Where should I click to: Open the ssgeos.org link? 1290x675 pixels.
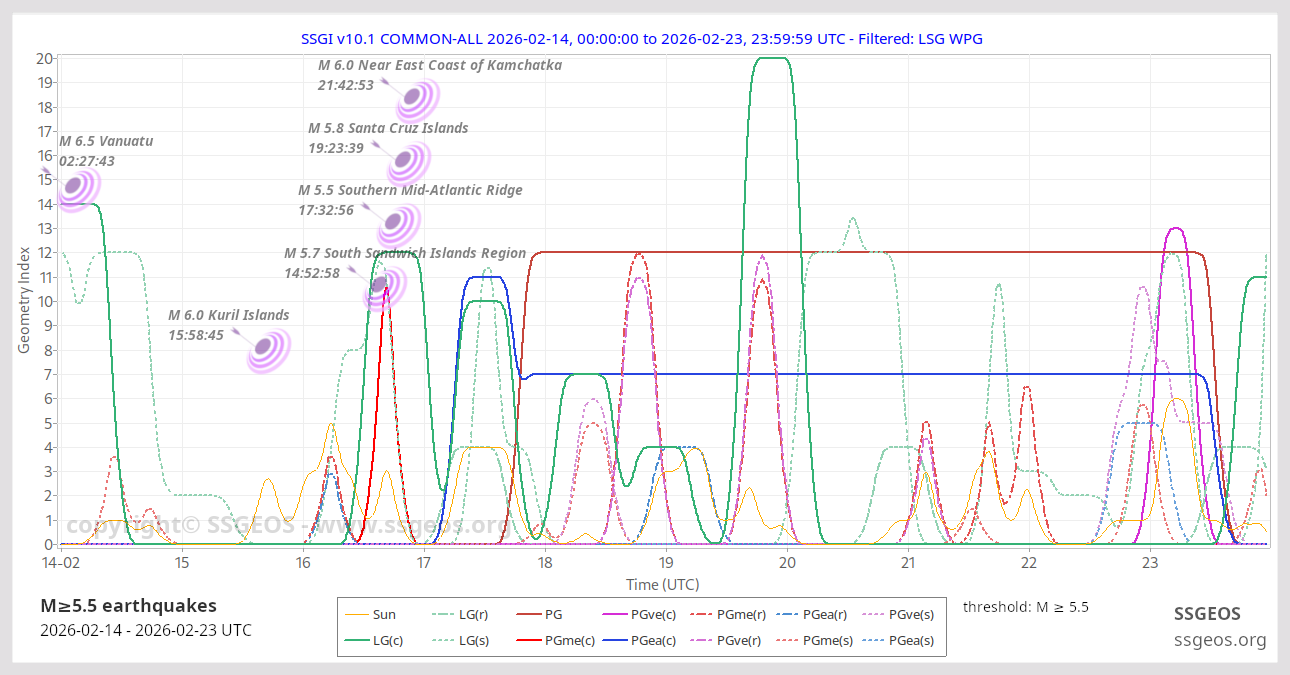coord(1220,640)
